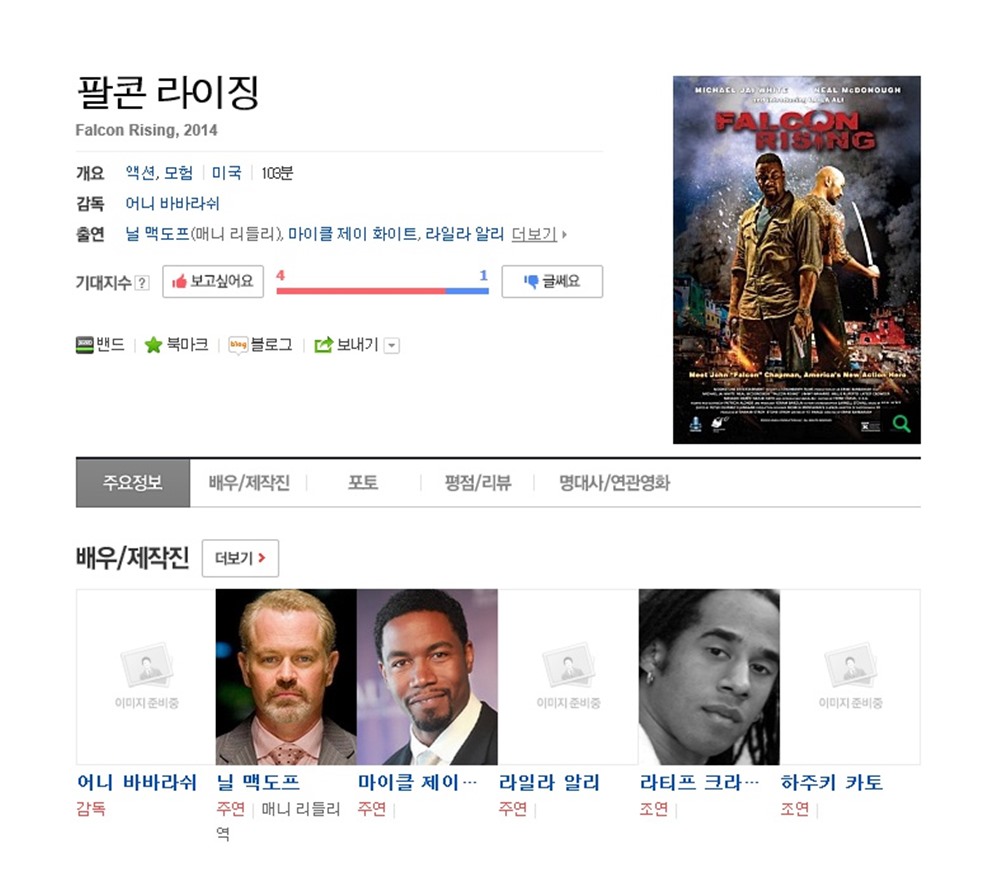Click the 기대지수 question mark help icon
The width and height of the screenshot is (992, 891).
(142, 283)
